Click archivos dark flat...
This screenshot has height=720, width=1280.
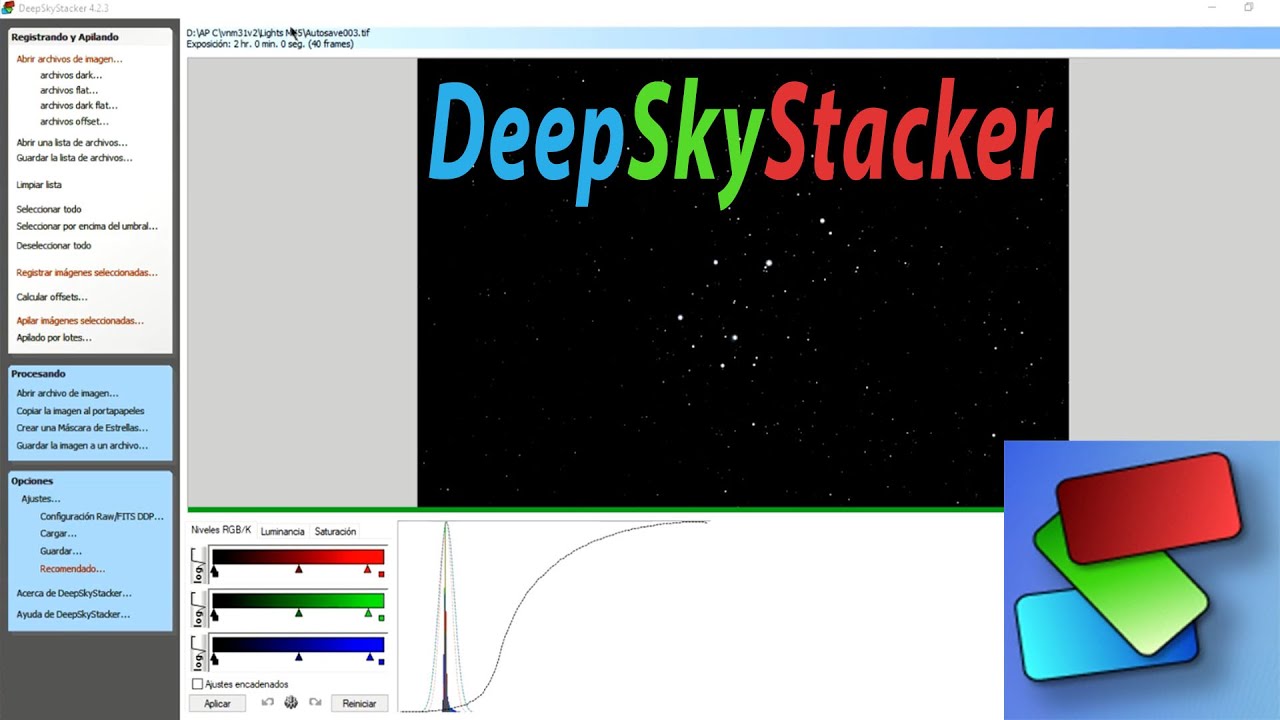click(79, 105)
